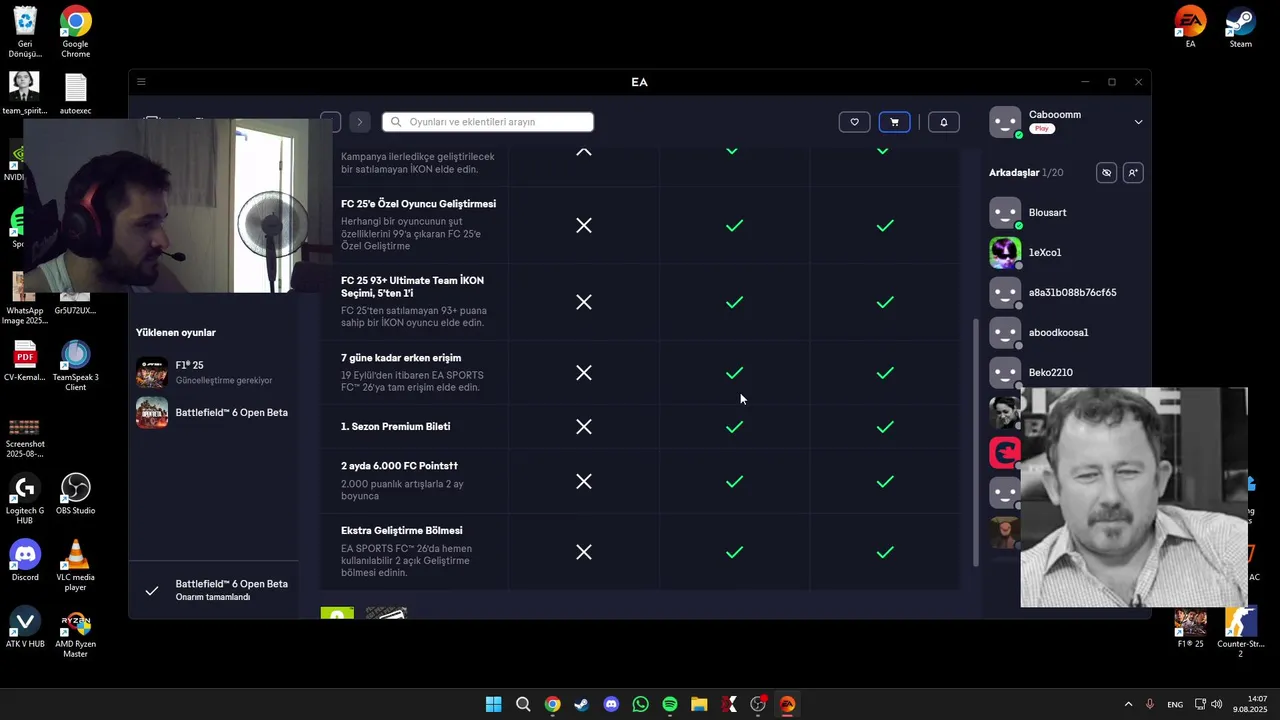Open WhatsApp from the taskbar
1280x720 pixels.
pyautogui.click(x=640, y=704)
